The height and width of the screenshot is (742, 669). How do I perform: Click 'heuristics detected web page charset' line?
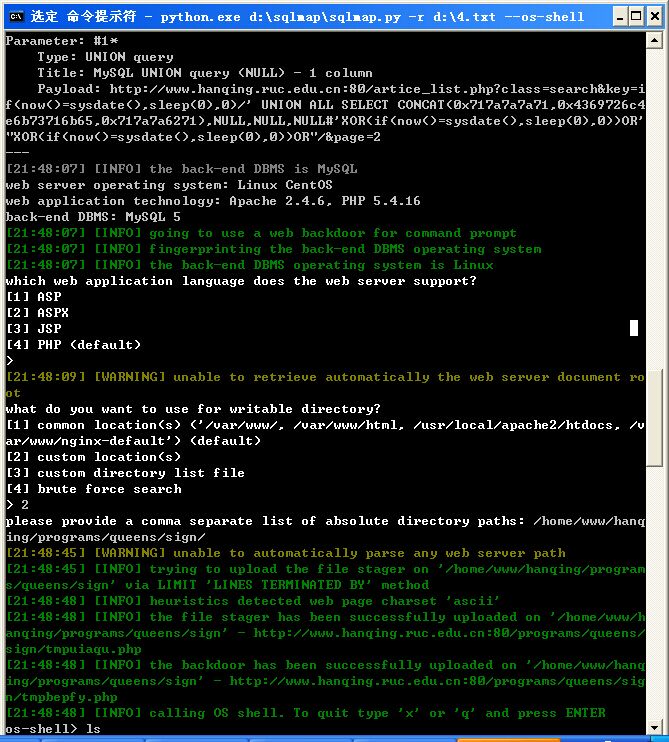click(253, 601)
